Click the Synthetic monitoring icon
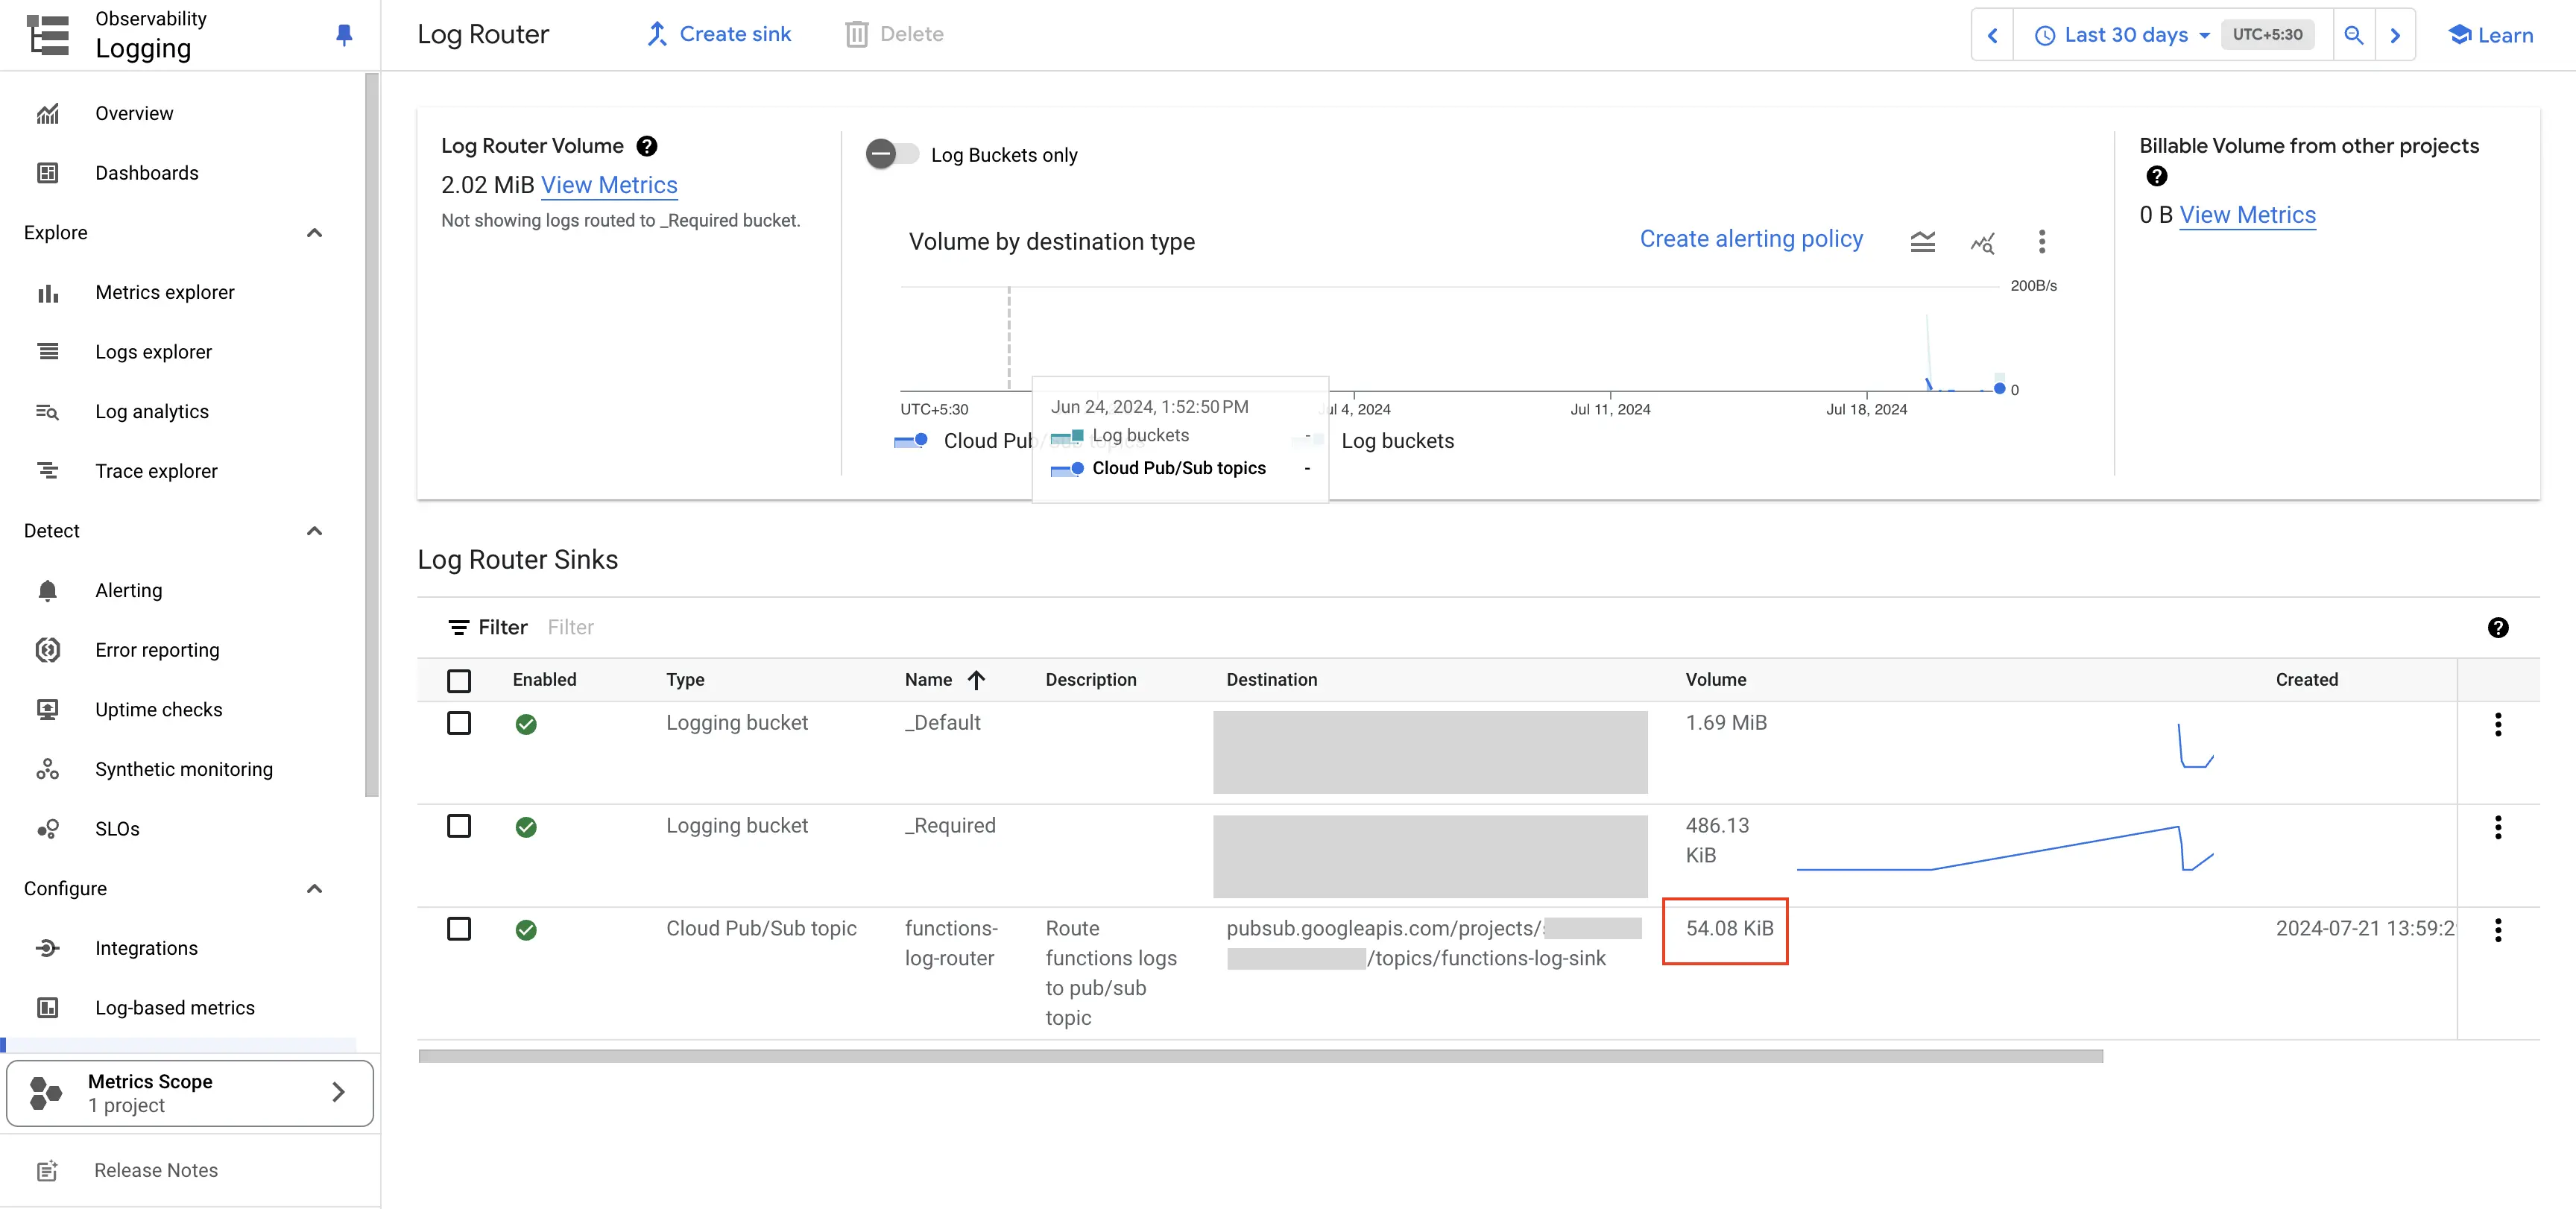The height and width of the screenshot is (1209, 2576). tap(47, 769)
